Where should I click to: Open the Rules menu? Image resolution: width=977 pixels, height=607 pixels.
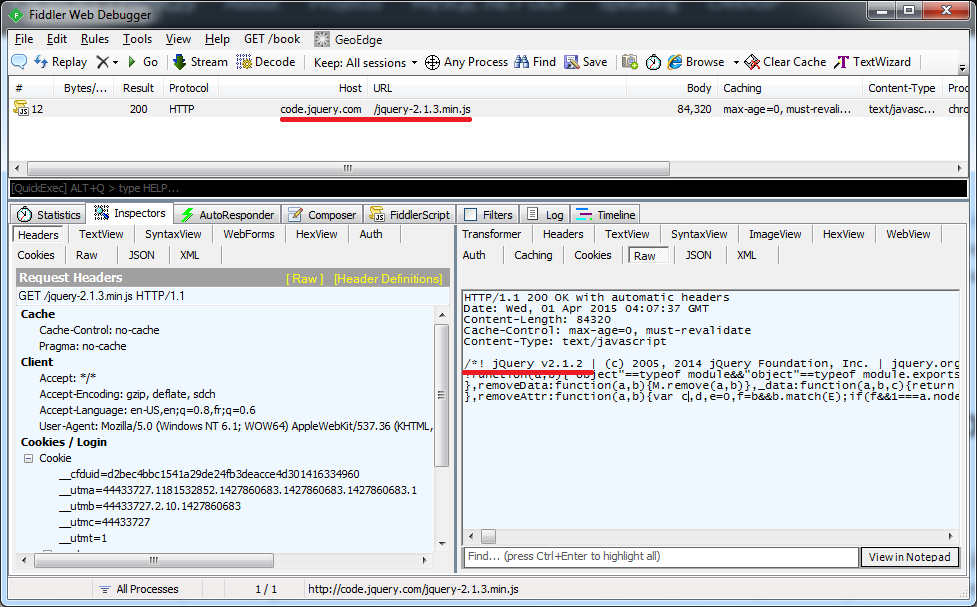pyautogui.click(x=95, y=39)
